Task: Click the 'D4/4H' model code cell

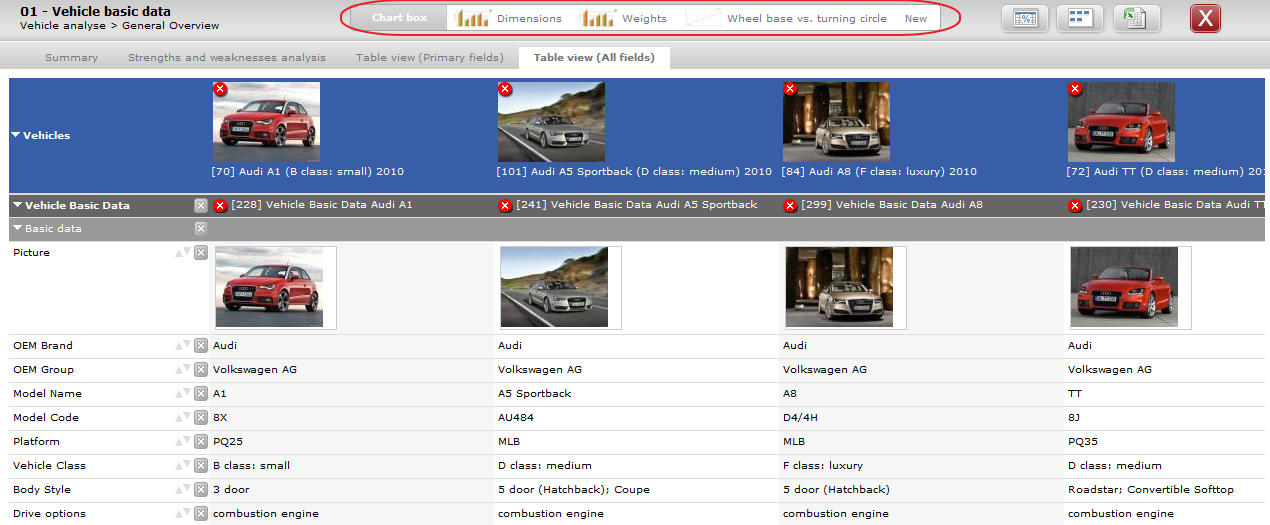Action: 801,418
